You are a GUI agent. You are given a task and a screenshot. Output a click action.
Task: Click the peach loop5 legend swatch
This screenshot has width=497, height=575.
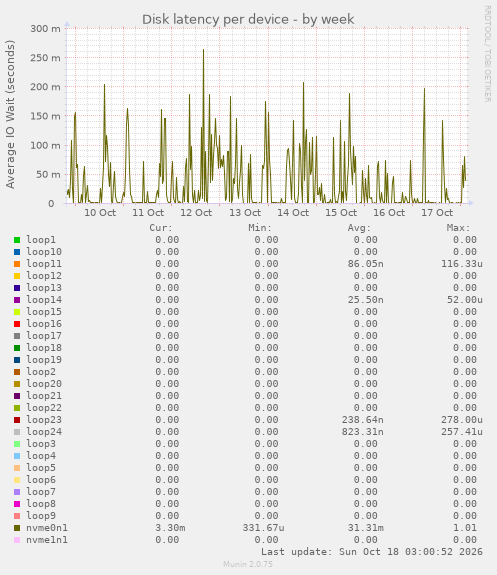coord(17,468)
